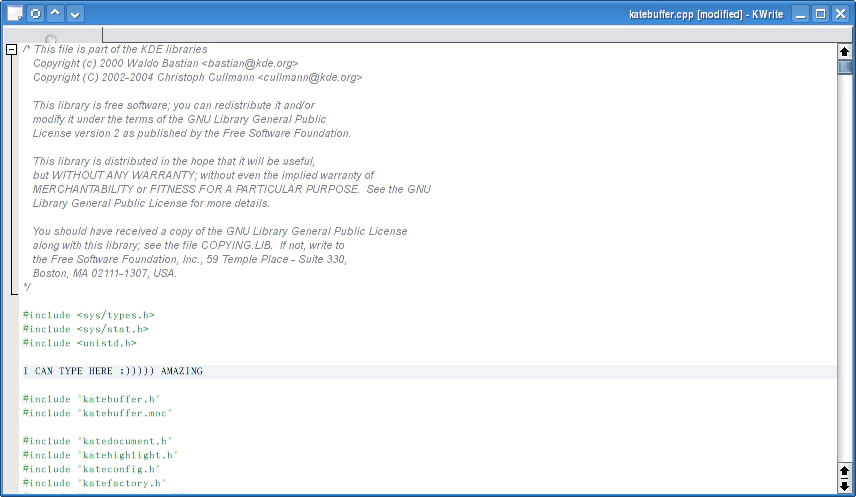Click line "MERCHANTABILITY or FITNESS FOR A PARTICULAR PURPOSE"
Viewport: 856px width, 497px height.
point(231,190)
